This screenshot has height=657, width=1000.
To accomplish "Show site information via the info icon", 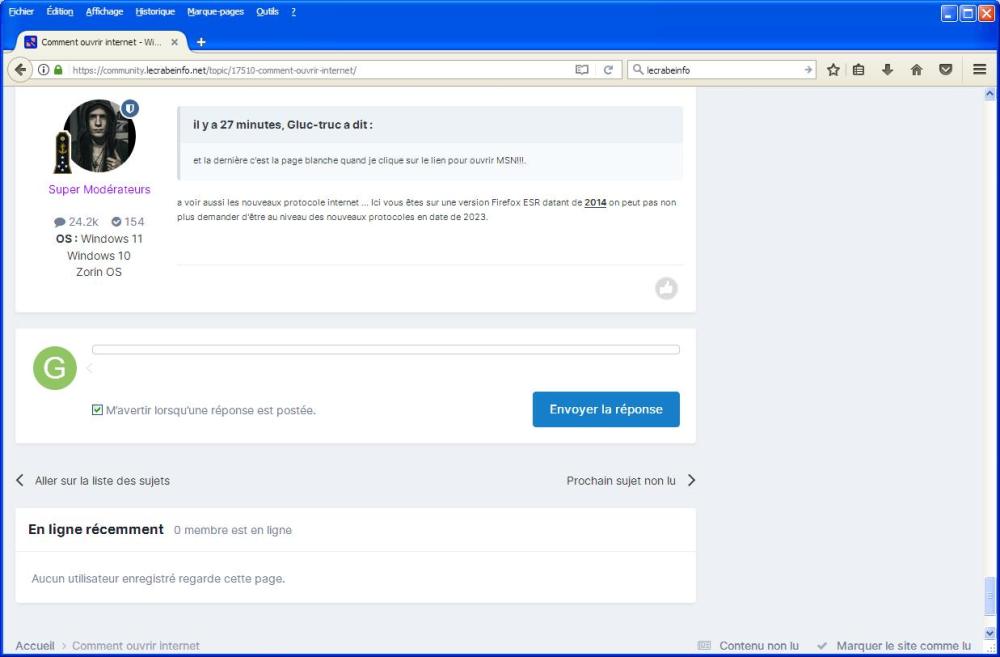I will pyautogui.click(x=44, y=70).
